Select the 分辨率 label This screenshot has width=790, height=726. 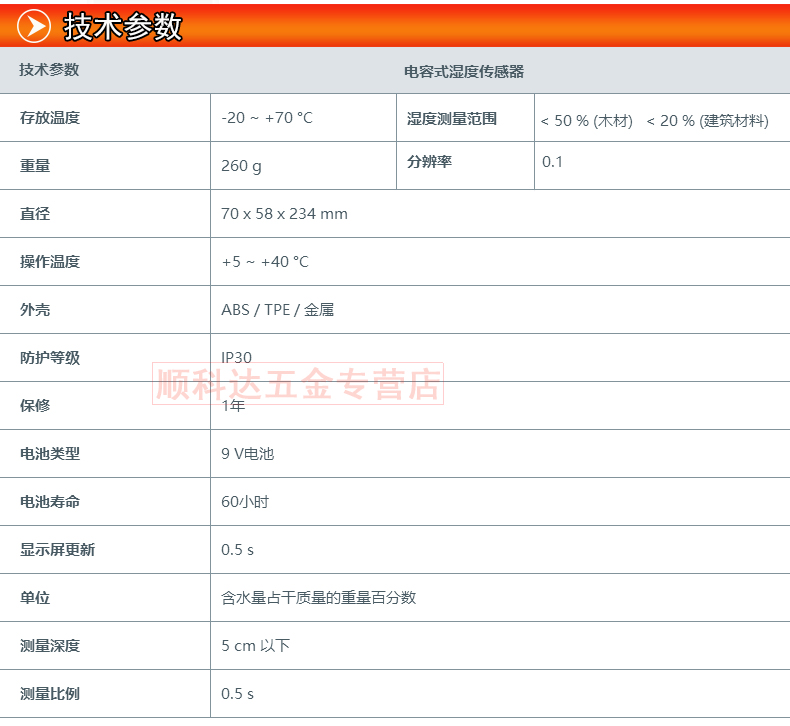429,162
